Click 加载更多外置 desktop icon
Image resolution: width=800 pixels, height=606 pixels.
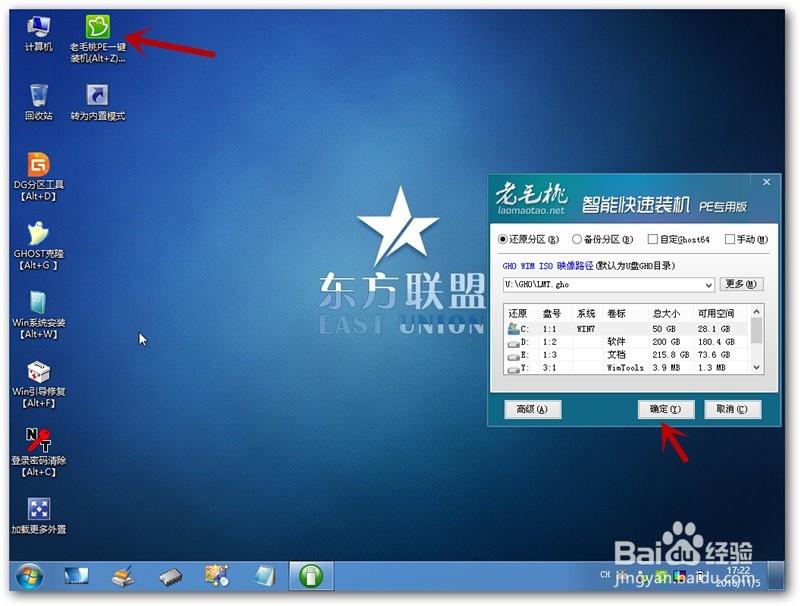pyautogui.click(x=39, y=516)
